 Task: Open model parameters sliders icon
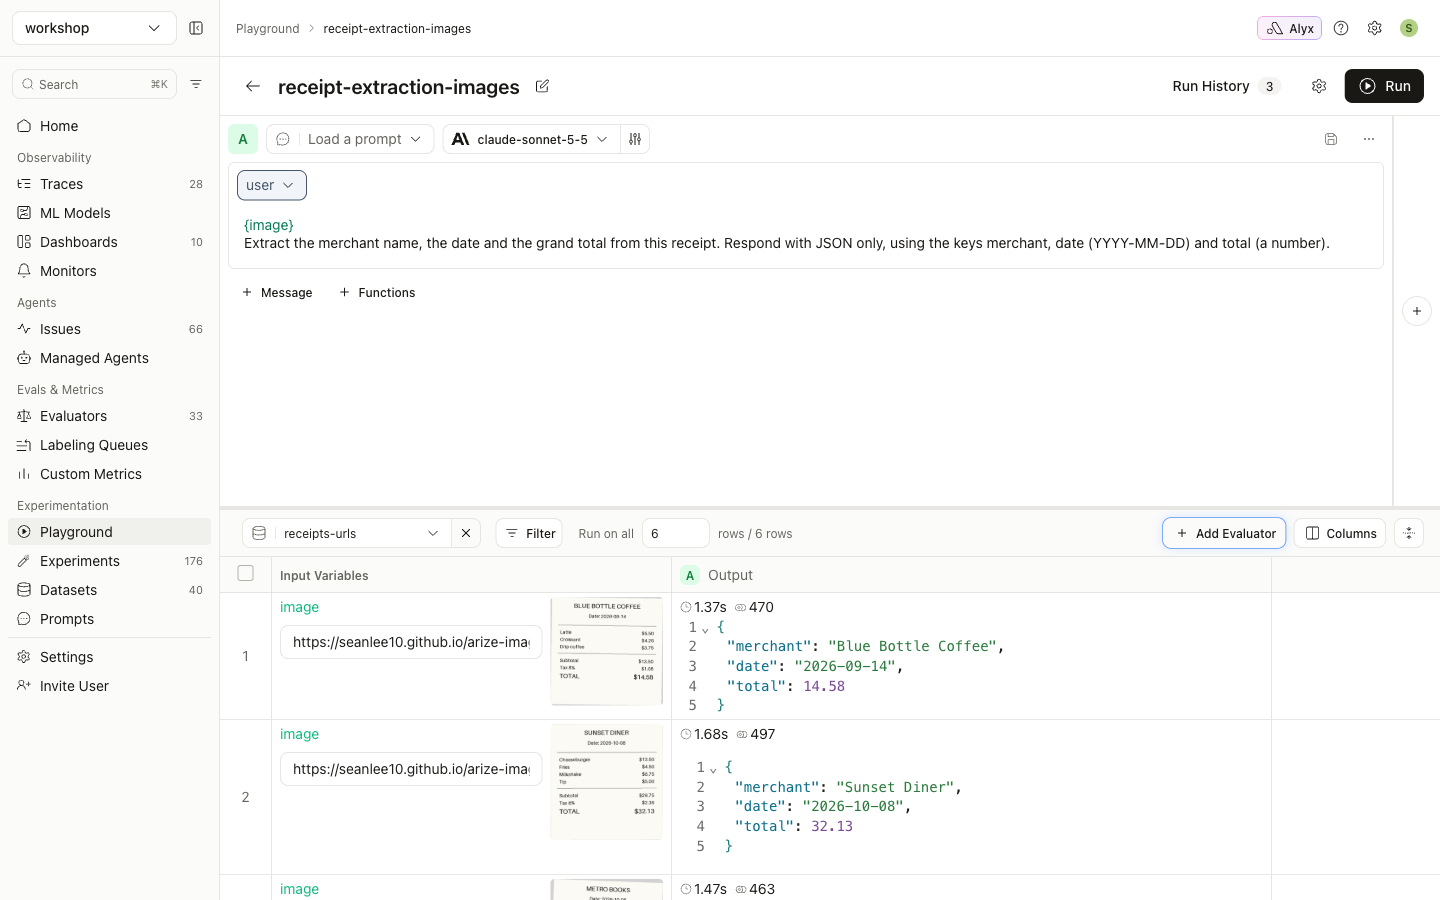pyautogui.click(x=635, y=139)
